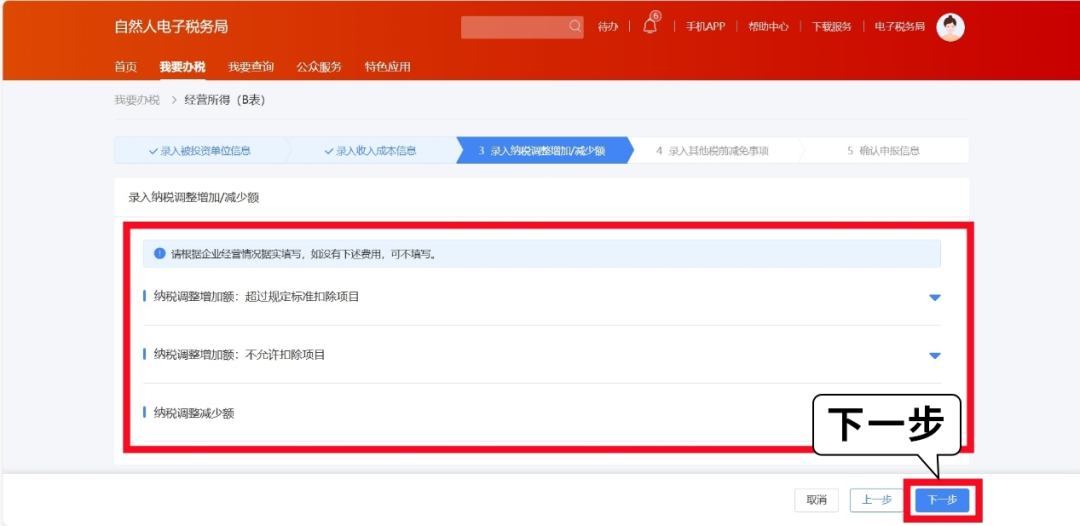Click the 下一步 button

pos(942,500)
